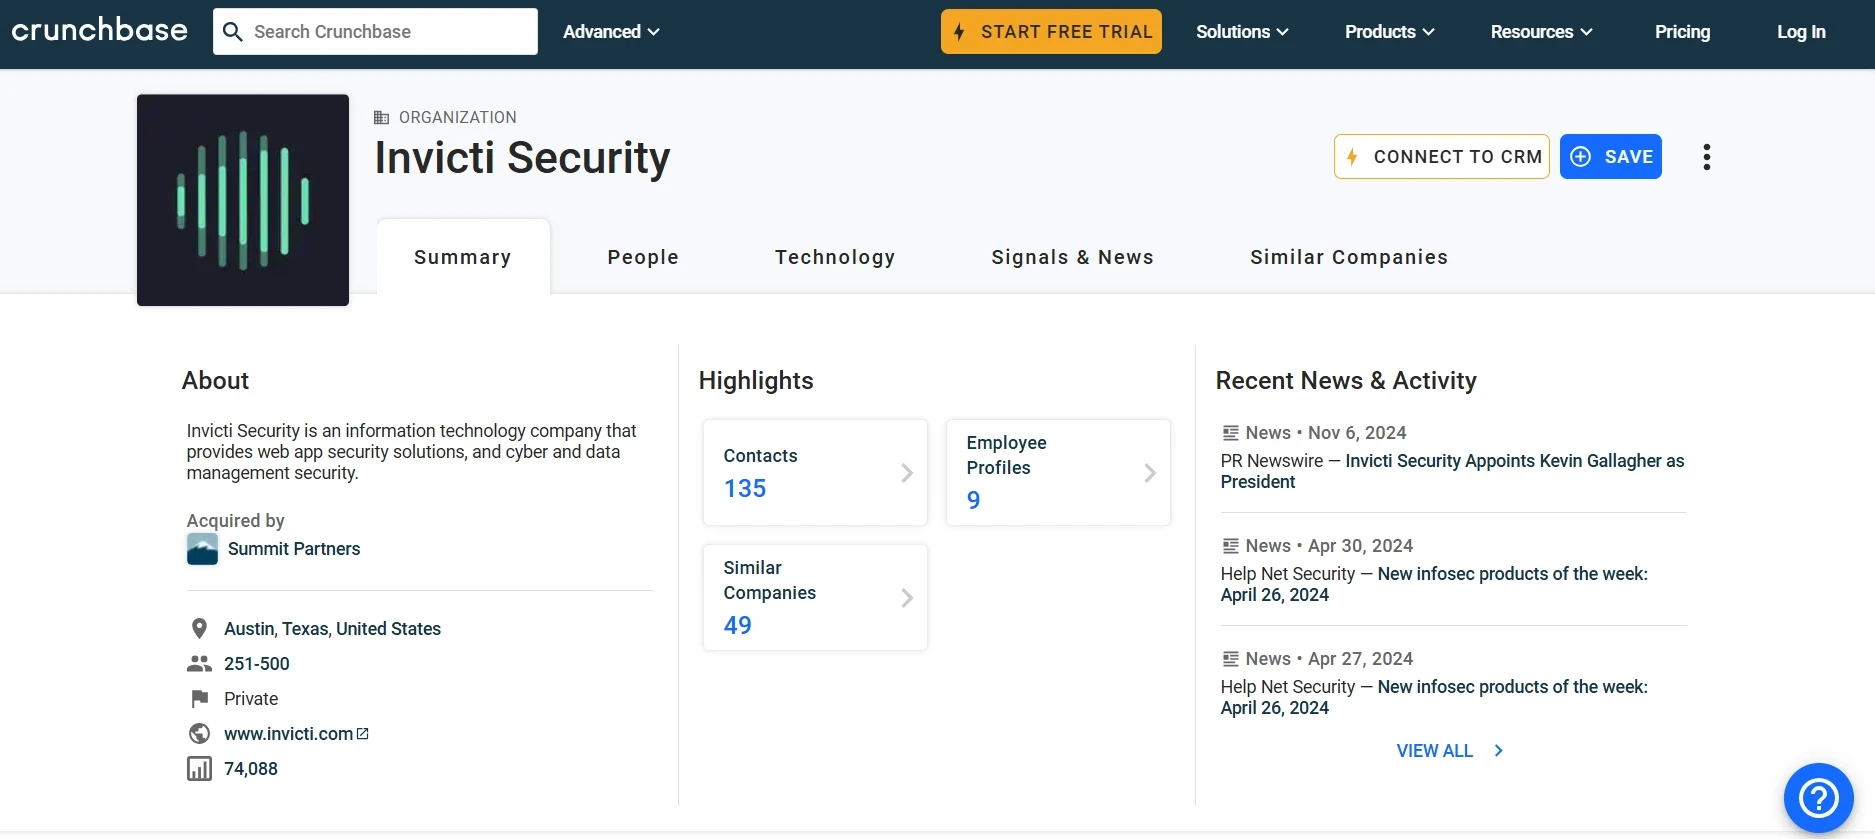Open the three-dot more options menu

1707,157
